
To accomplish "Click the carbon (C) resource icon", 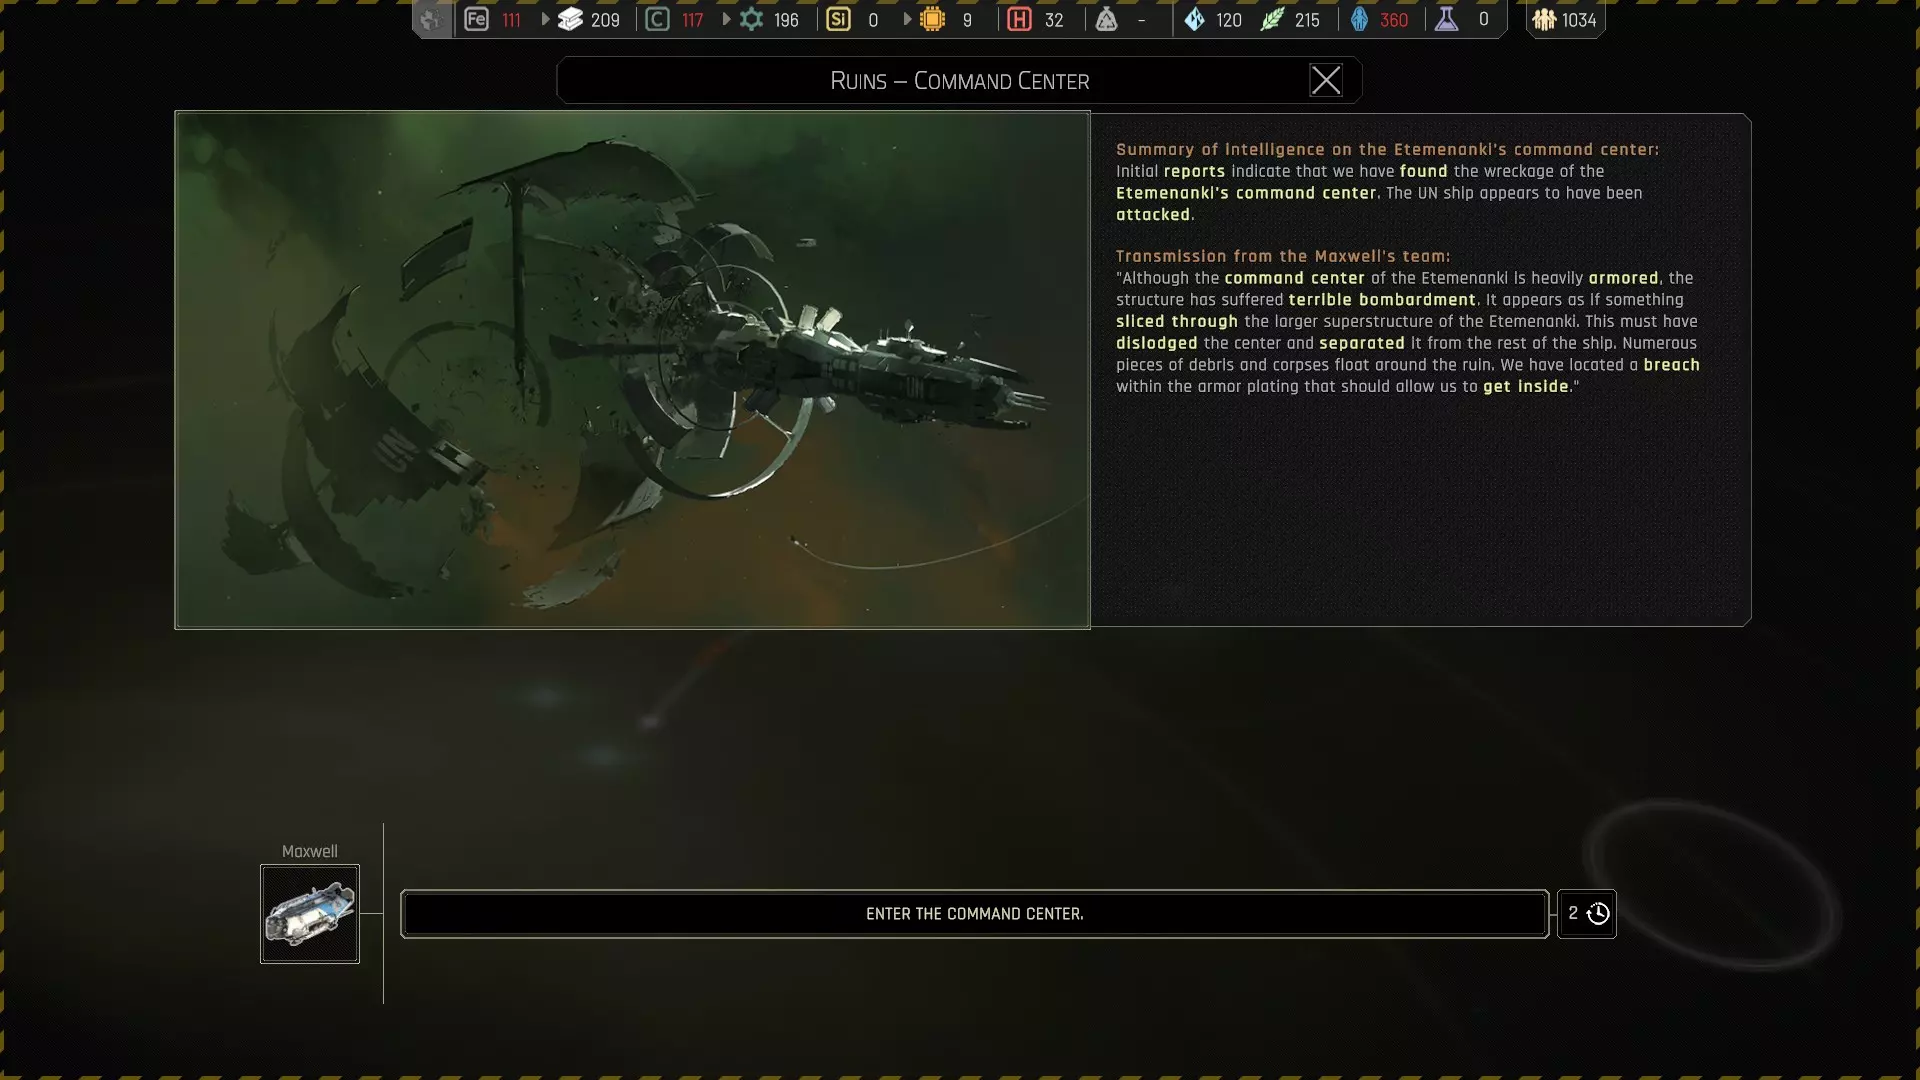I will [x=657, y=19].
